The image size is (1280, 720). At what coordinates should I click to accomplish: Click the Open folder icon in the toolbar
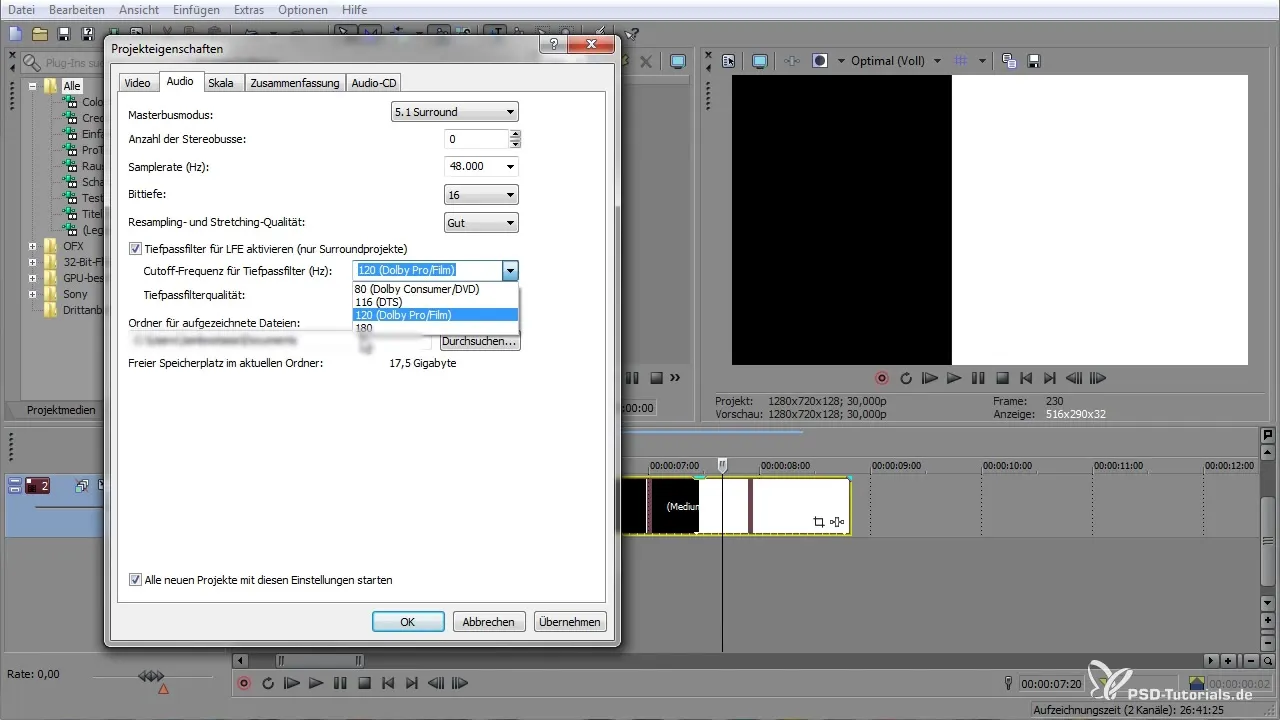pos(40,34)
